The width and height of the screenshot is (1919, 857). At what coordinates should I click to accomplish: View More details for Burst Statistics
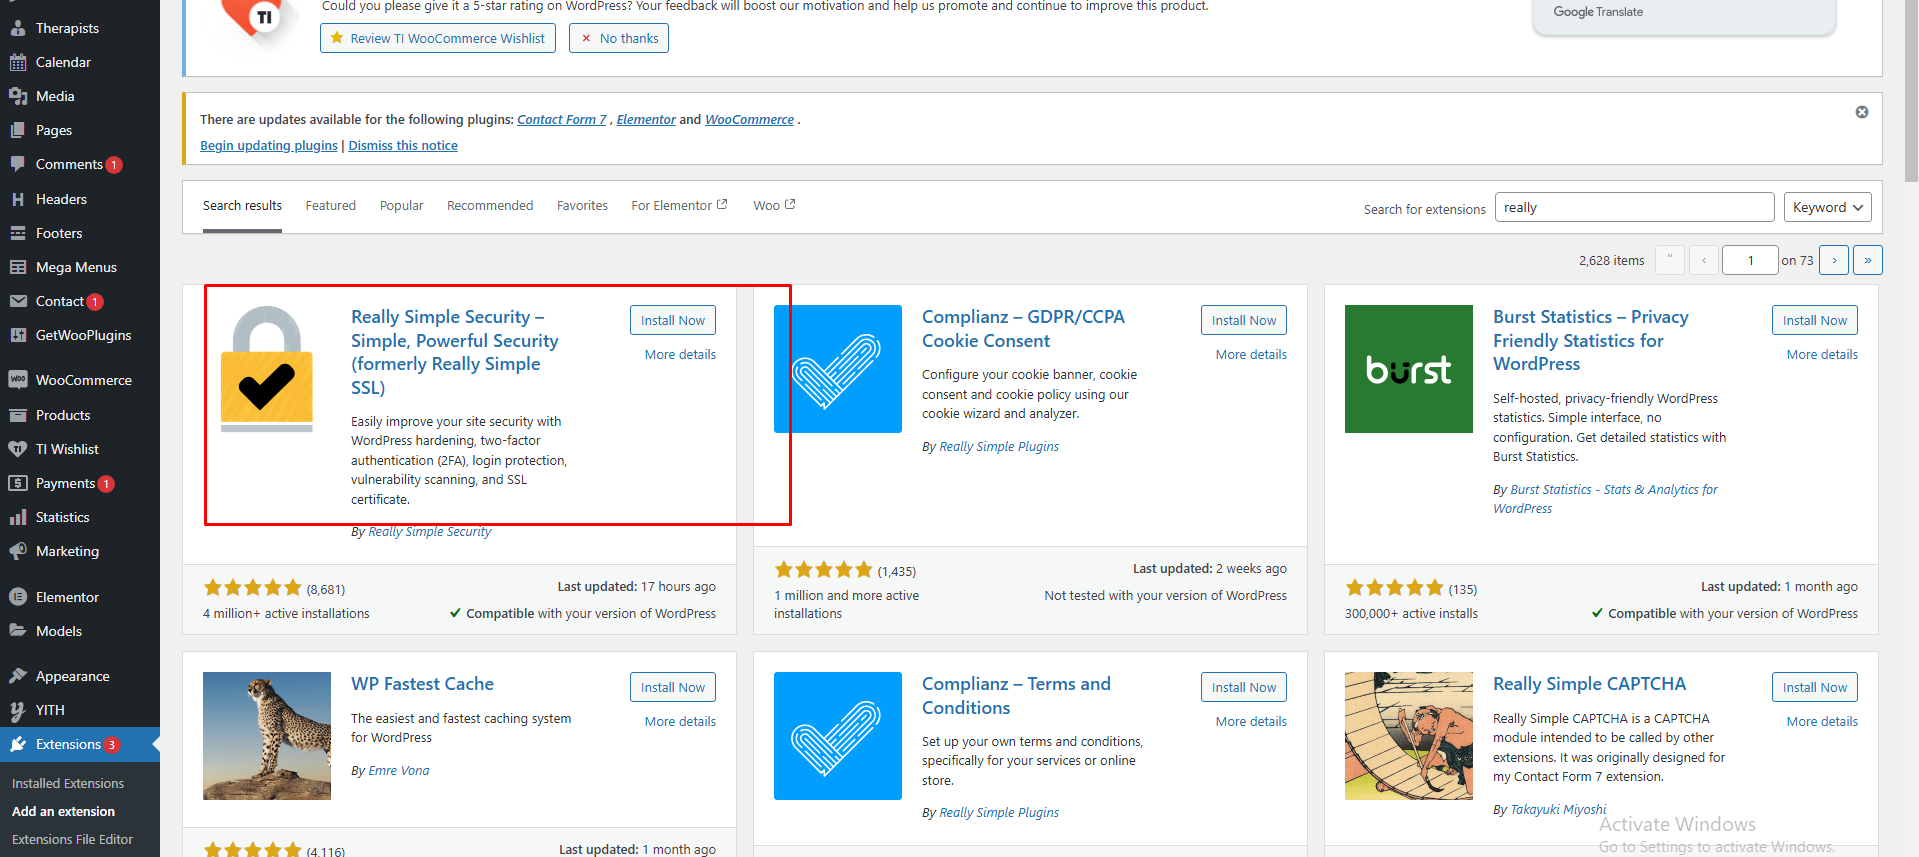[x=1822, y=354]
